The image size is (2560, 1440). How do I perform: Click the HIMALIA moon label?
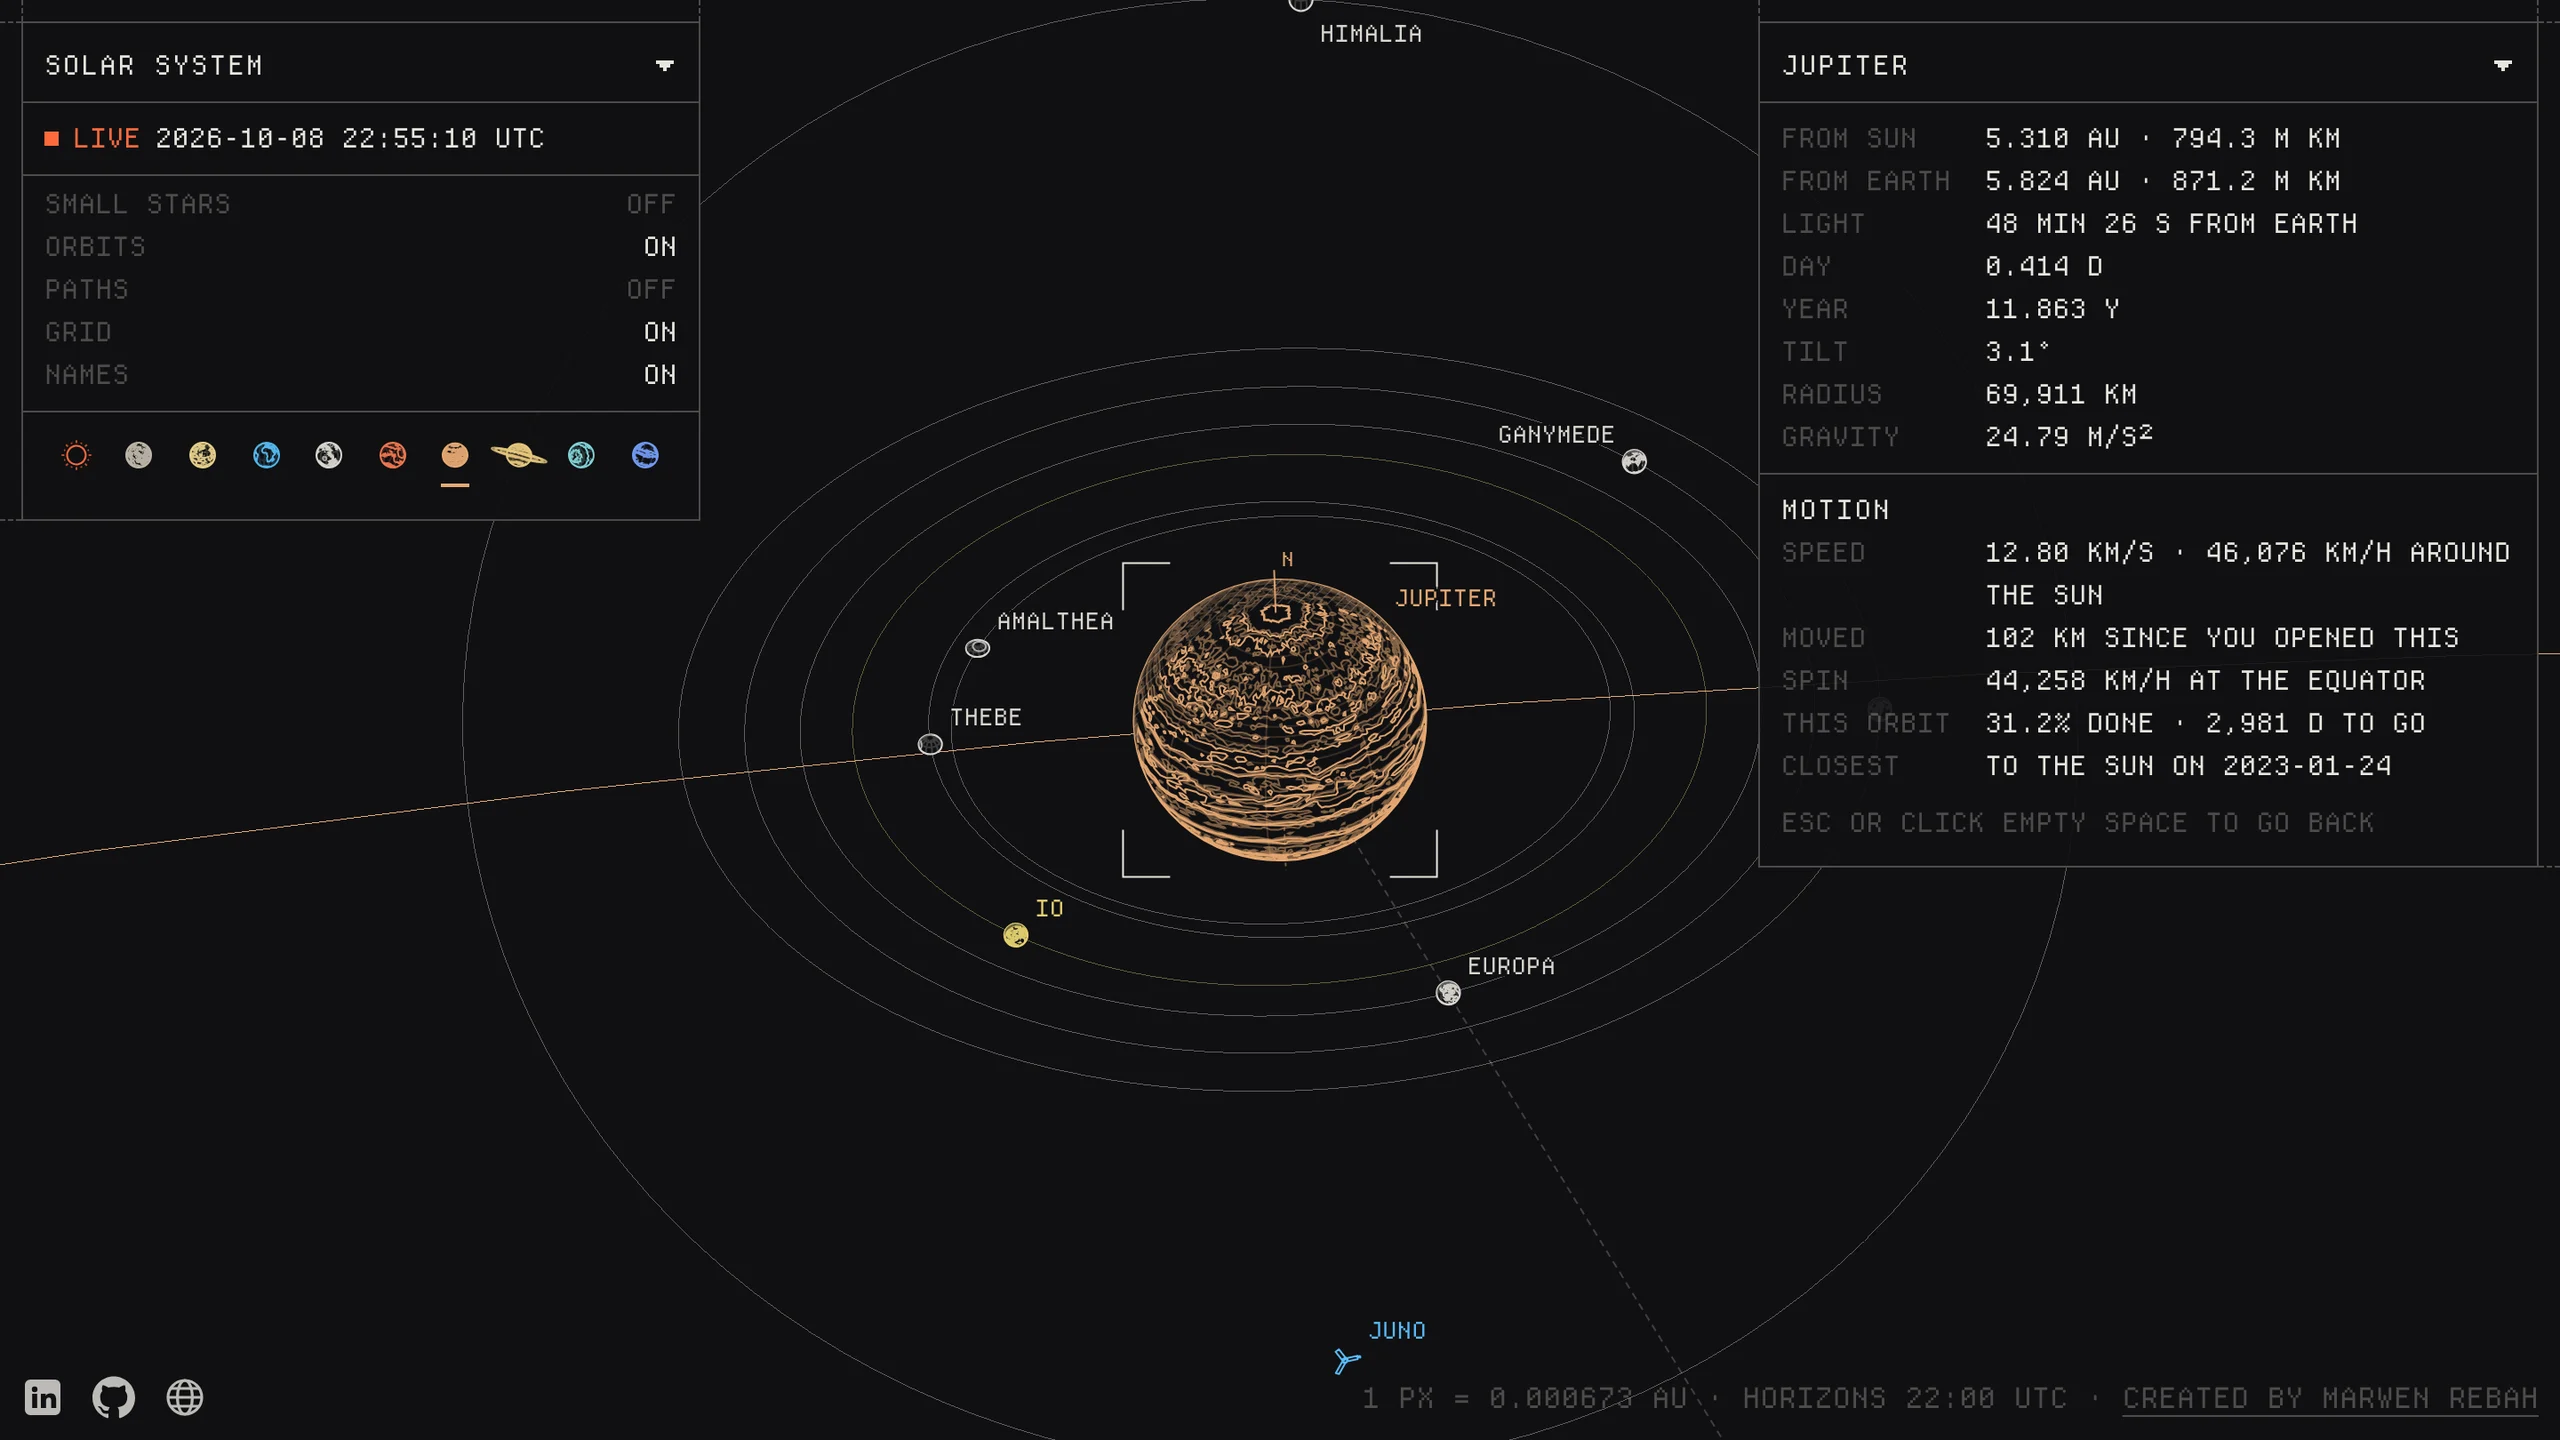pos(1370,34)
